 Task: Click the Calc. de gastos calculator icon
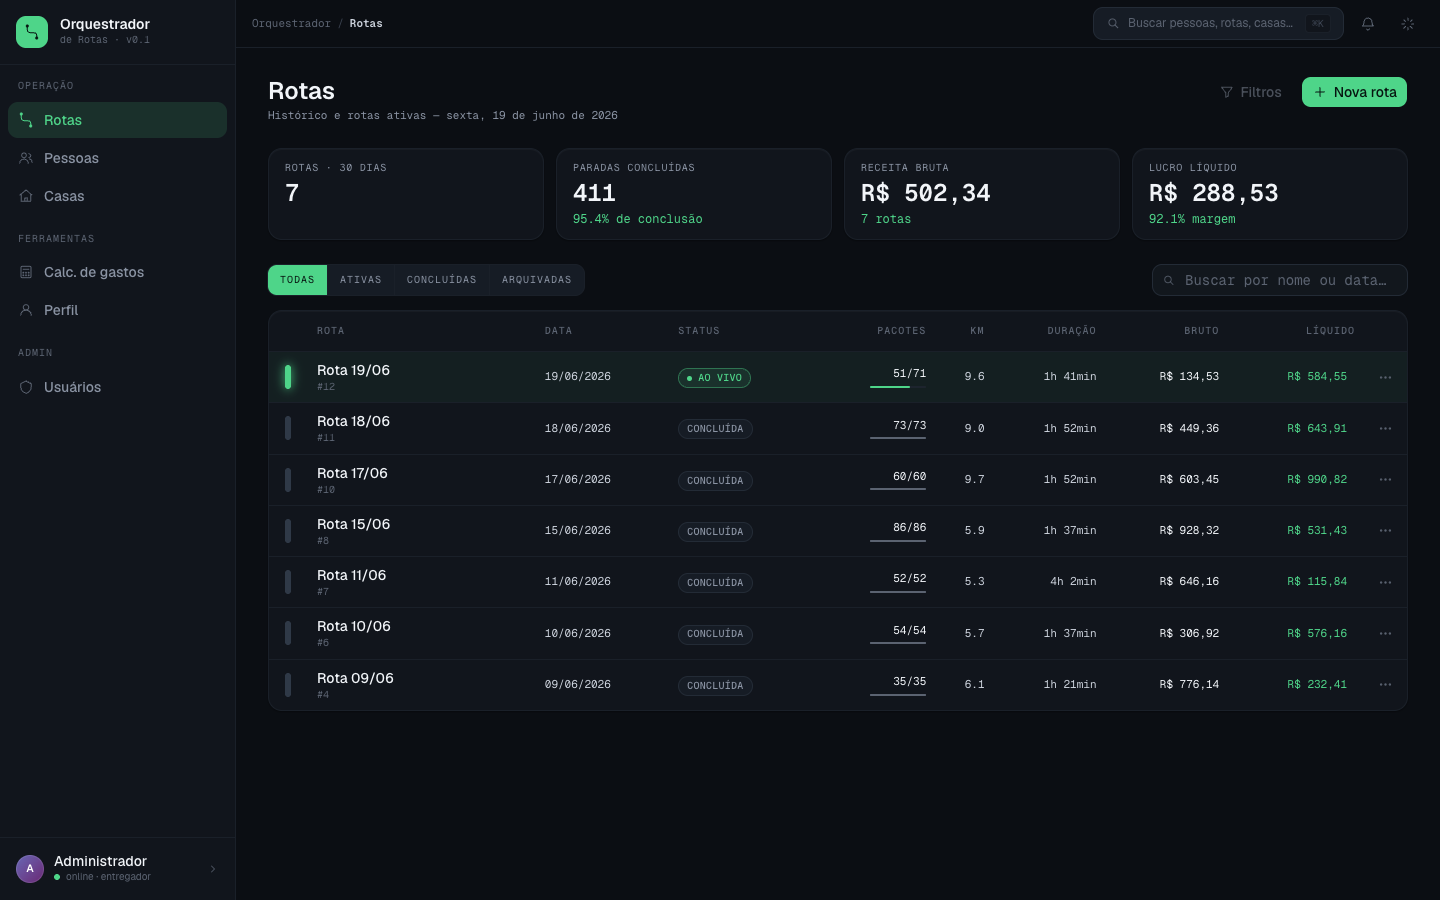point(26,272)
